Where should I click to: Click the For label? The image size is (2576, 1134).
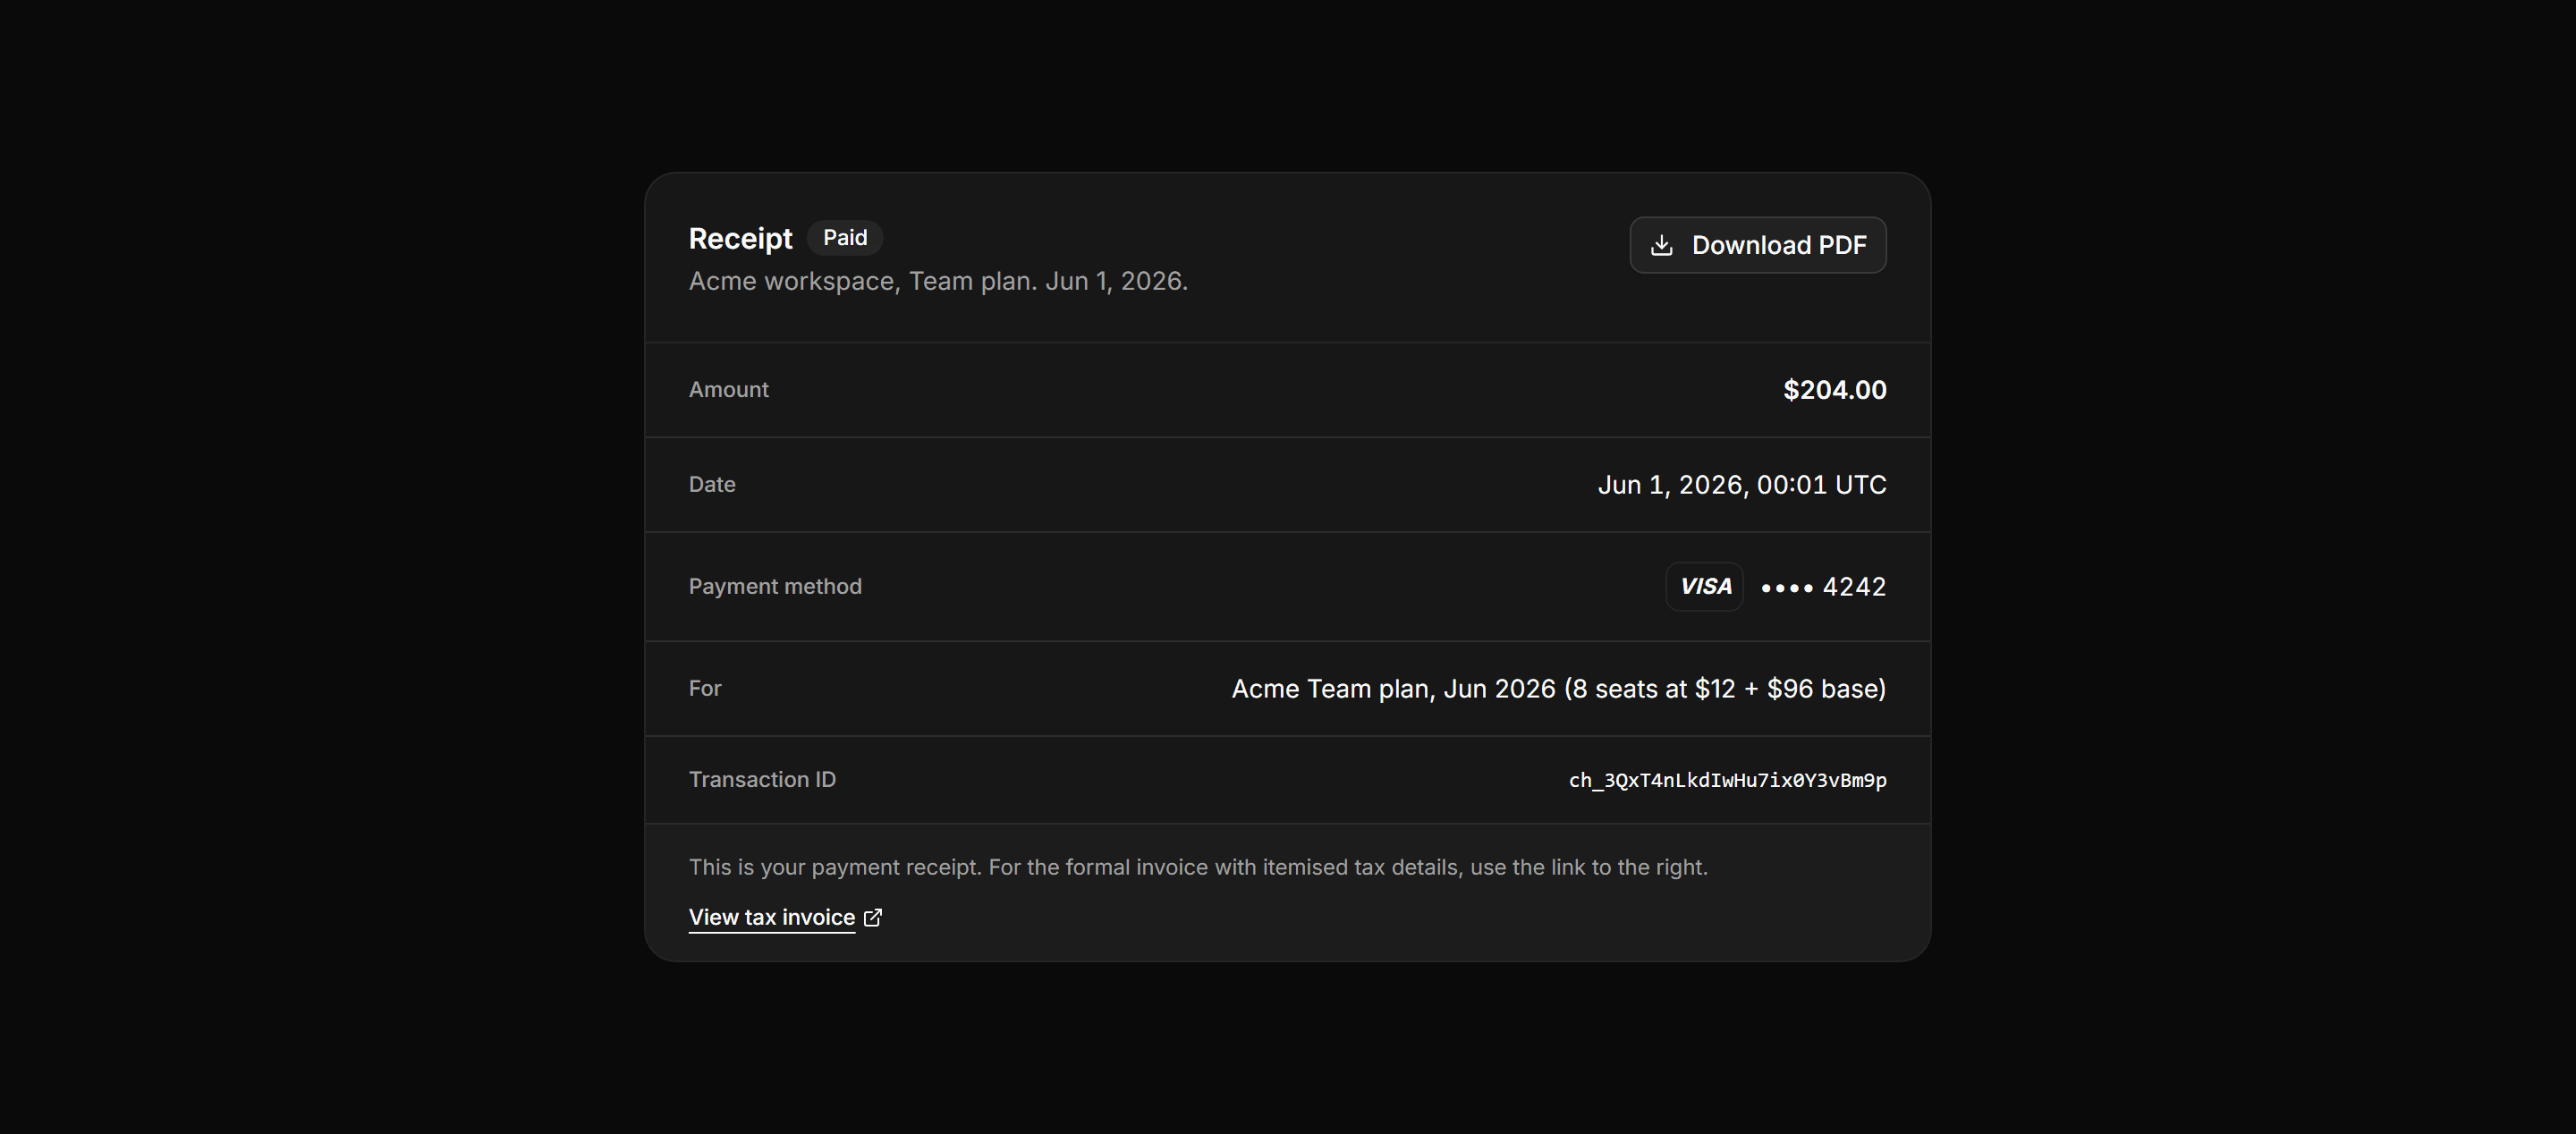(x=705, y=689)
